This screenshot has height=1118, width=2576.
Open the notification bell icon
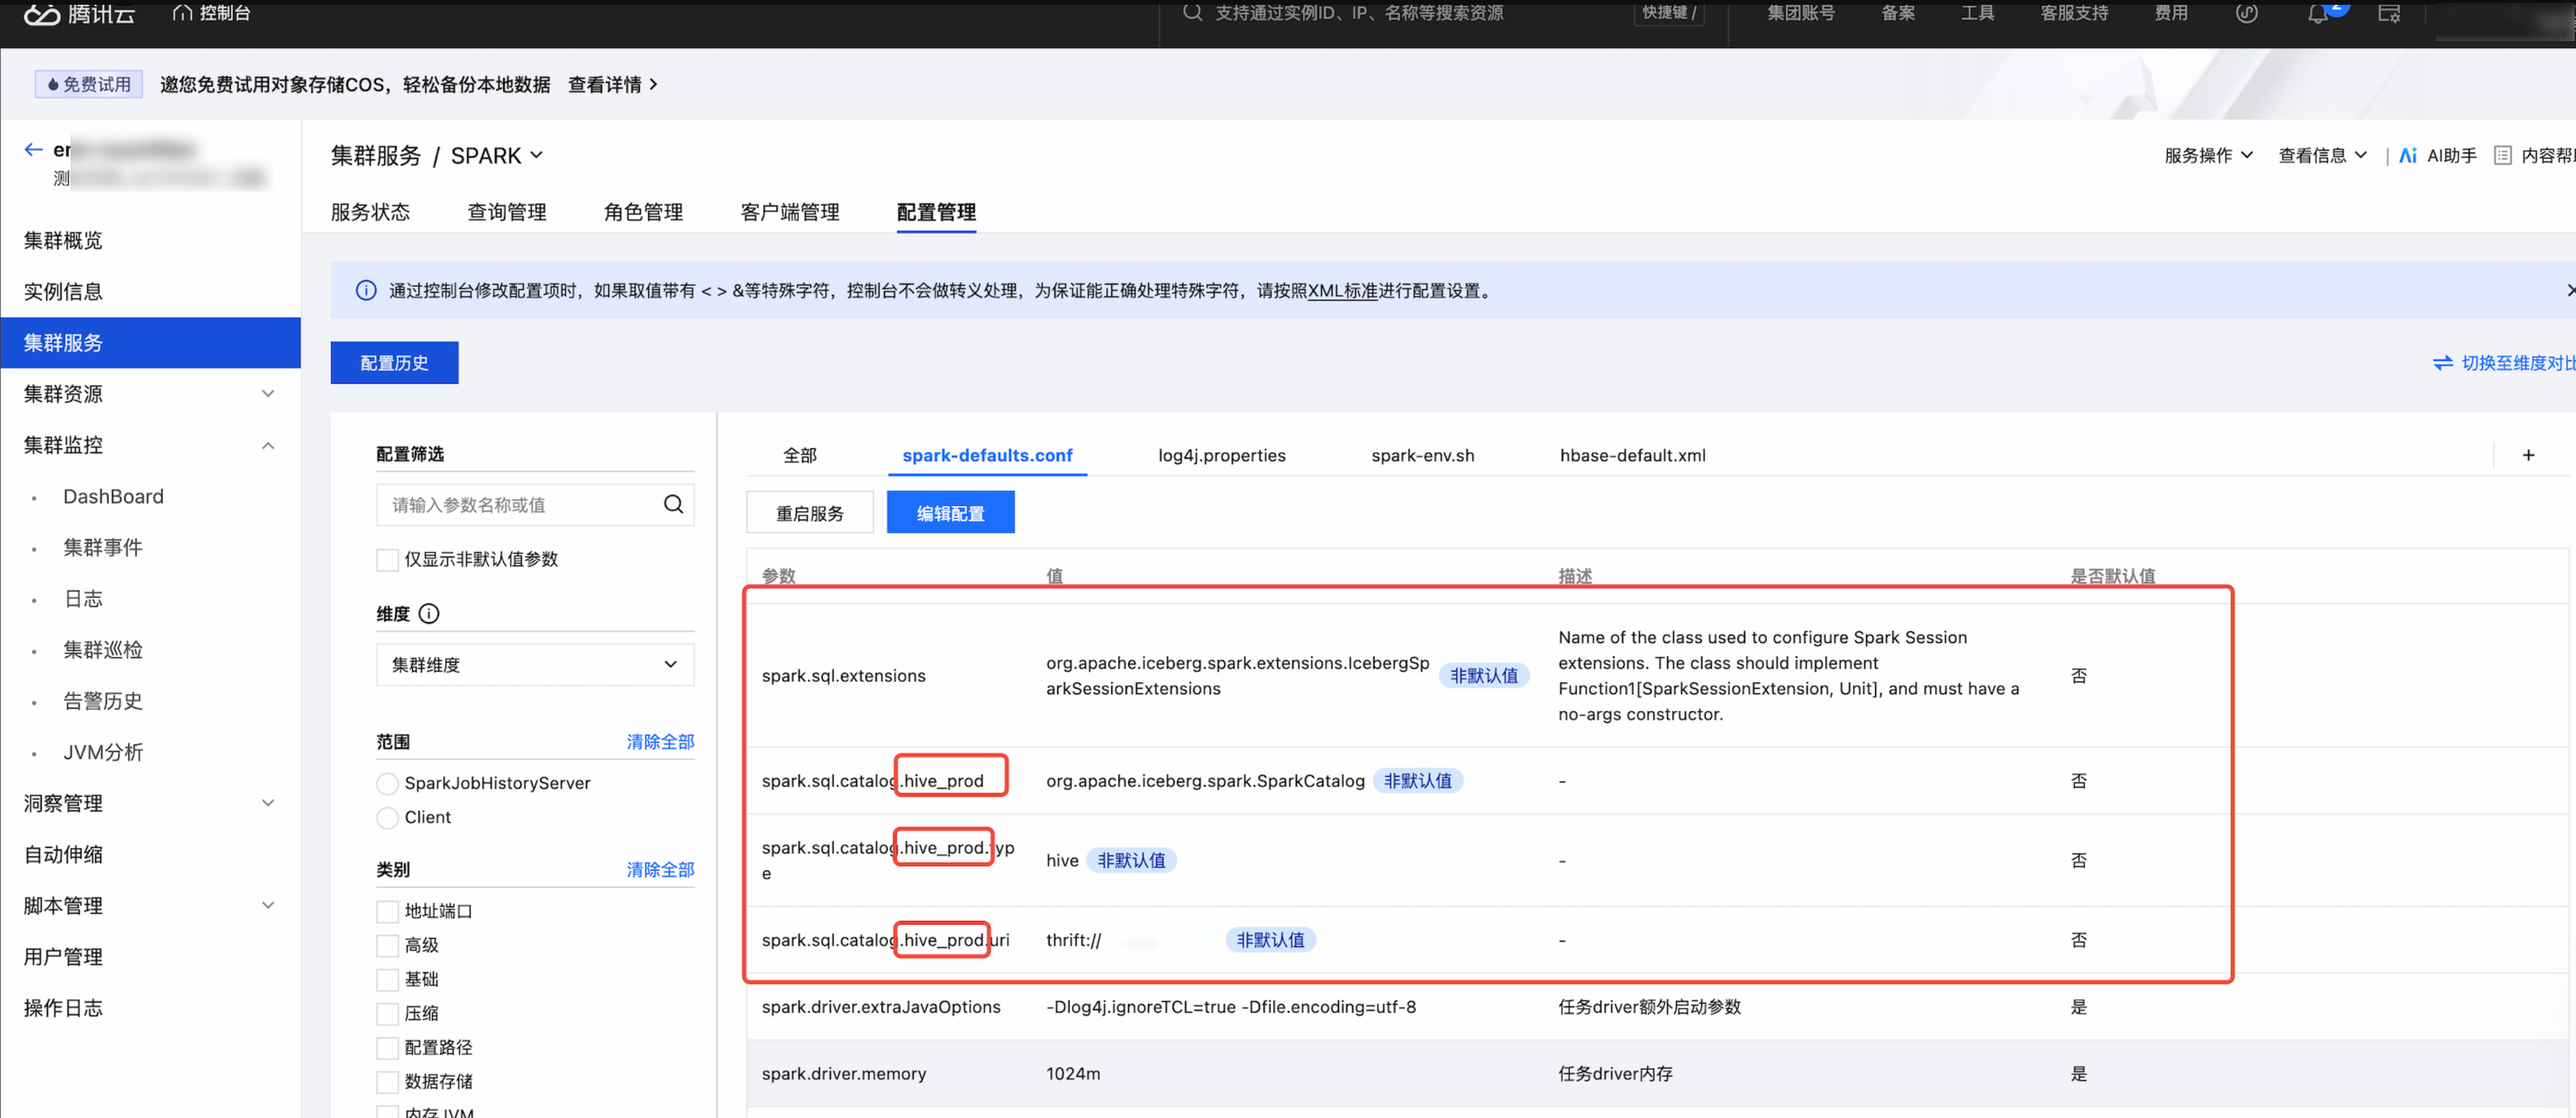coord(2317,13)
